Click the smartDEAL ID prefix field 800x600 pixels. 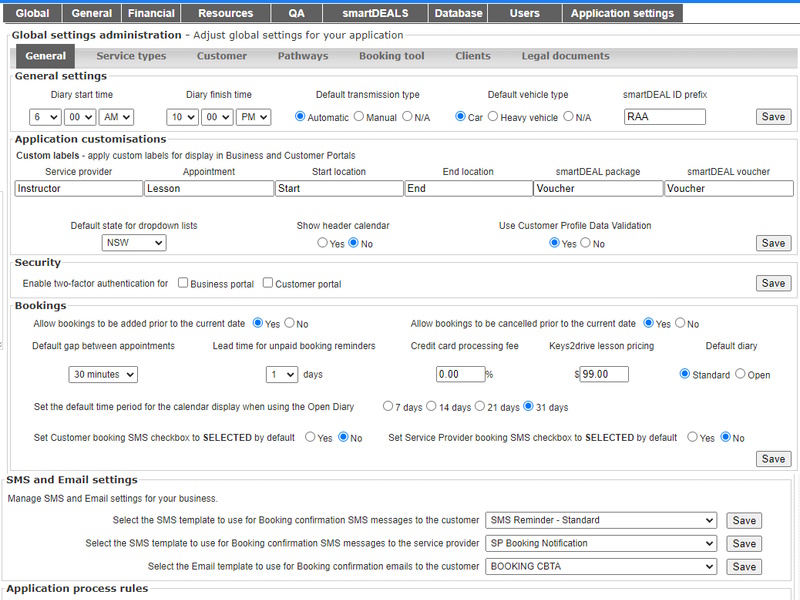point(664,117)
